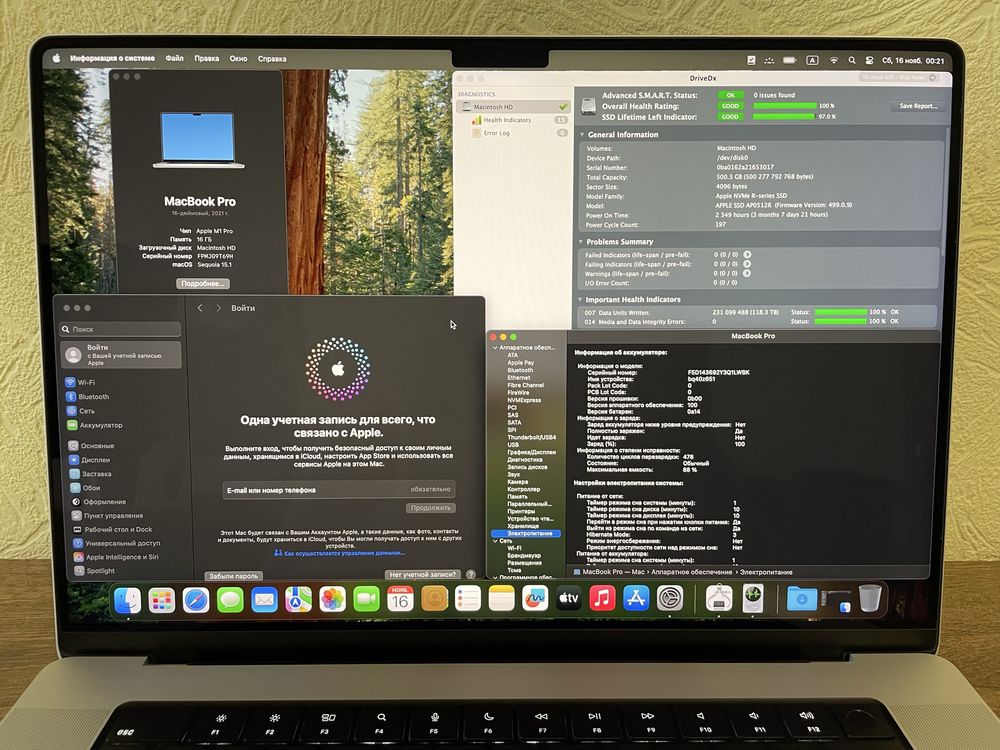The height and width of the screenshot is (750, 1000).
Task: Click Забыли пароль button
Action: tap(233, 576)
